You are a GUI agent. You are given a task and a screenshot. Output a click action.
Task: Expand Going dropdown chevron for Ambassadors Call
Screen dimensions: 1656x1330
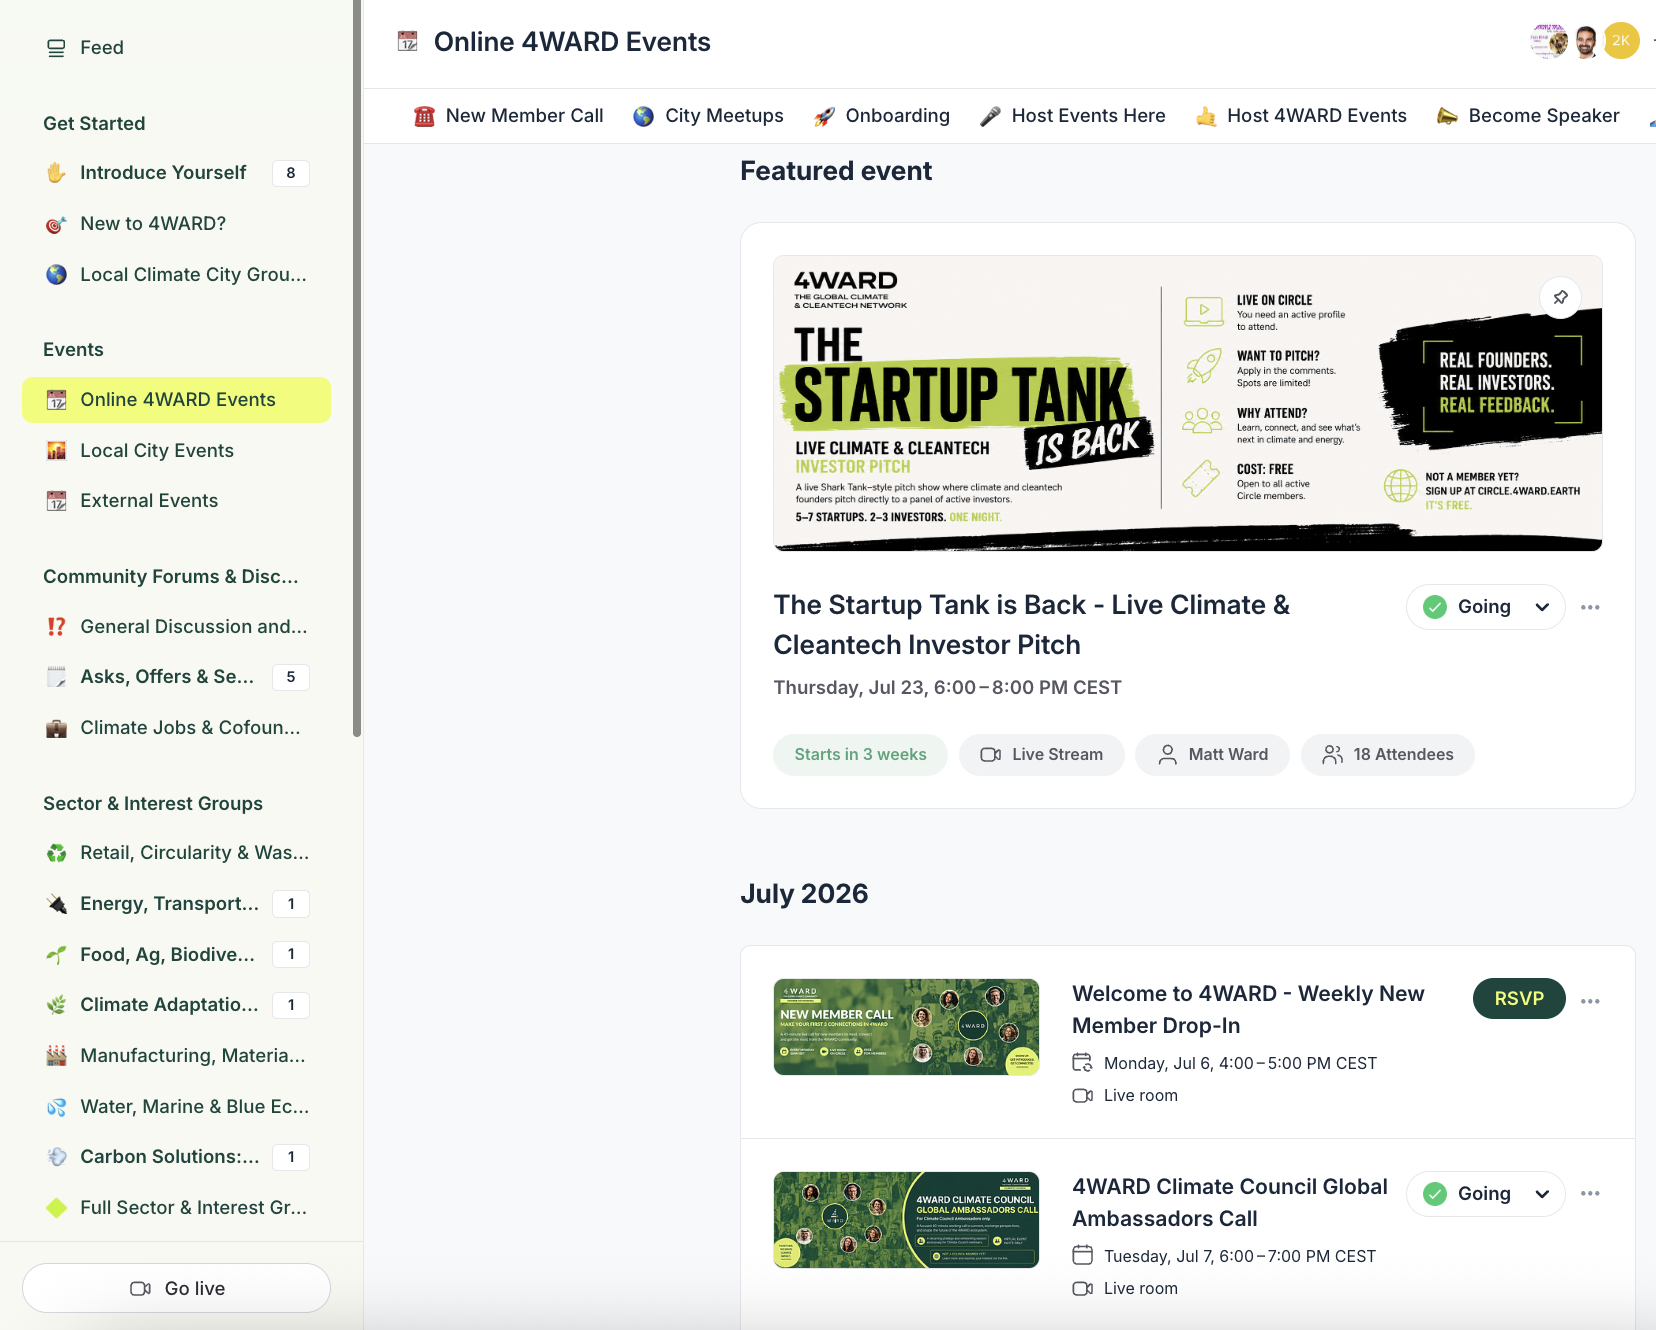click(1542, 1194)
